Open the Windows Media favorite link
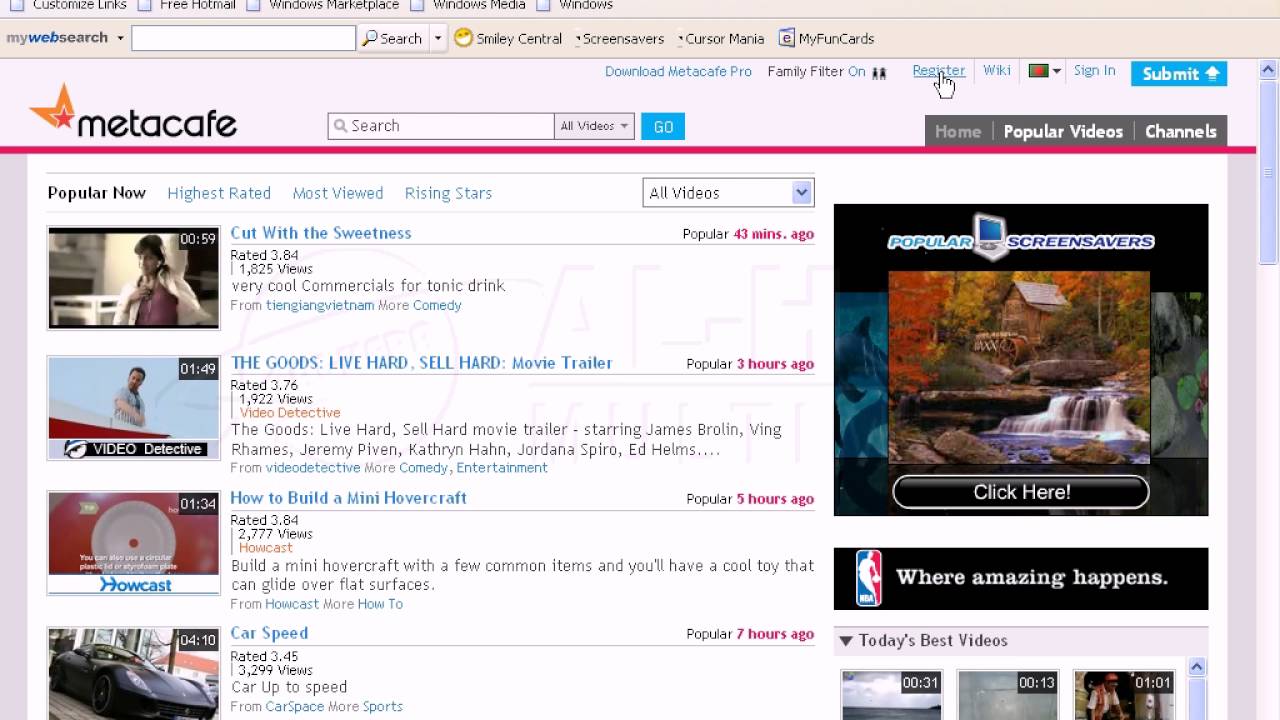The width and height of the screenshot is (1280, 720). (468, 5)
